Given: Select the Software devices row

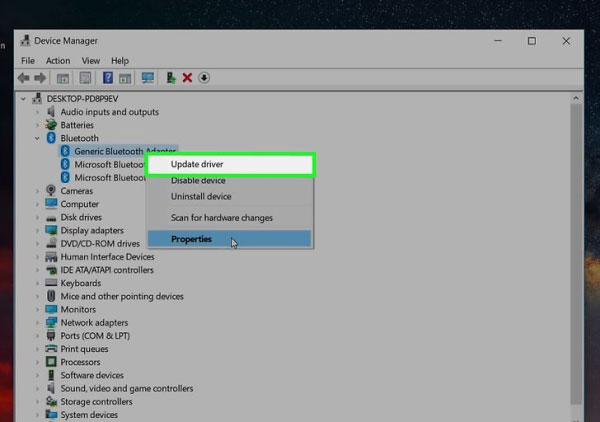Looking at the screenshot, I should click(85, 375).
